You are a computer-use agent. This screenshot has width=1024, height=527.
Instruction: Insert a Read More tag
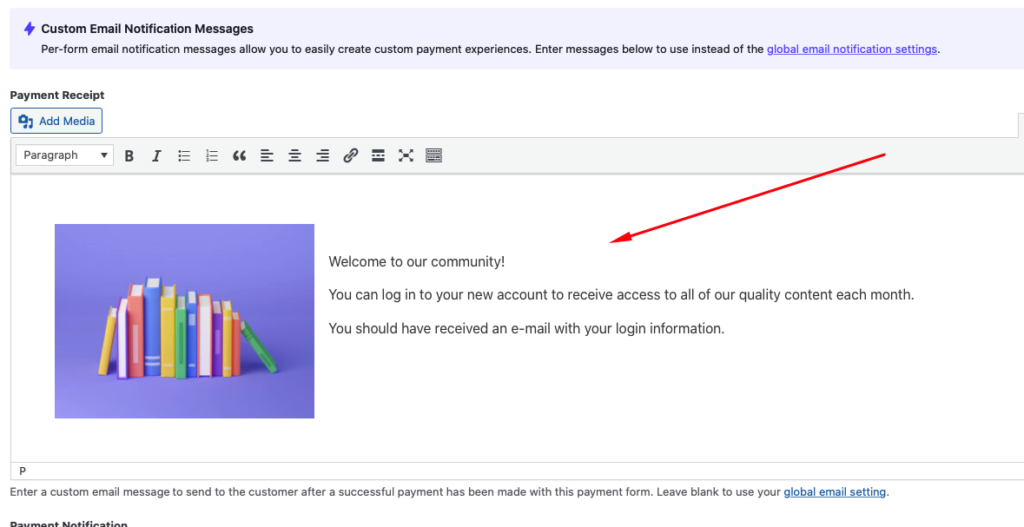point(378,156)
